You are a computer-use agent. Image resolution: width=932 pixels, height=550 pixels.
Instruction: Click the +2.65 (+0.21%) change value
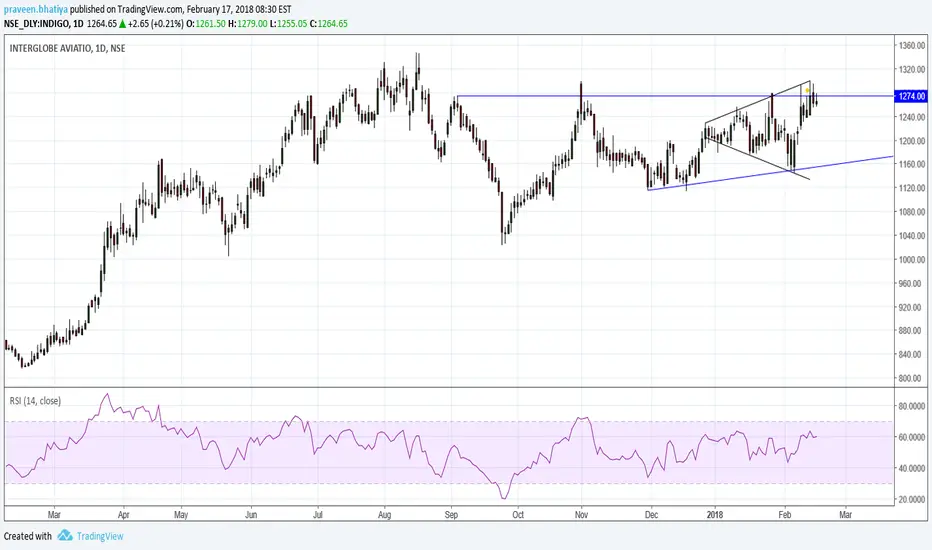pyautogui.click(x=156, y=24)
